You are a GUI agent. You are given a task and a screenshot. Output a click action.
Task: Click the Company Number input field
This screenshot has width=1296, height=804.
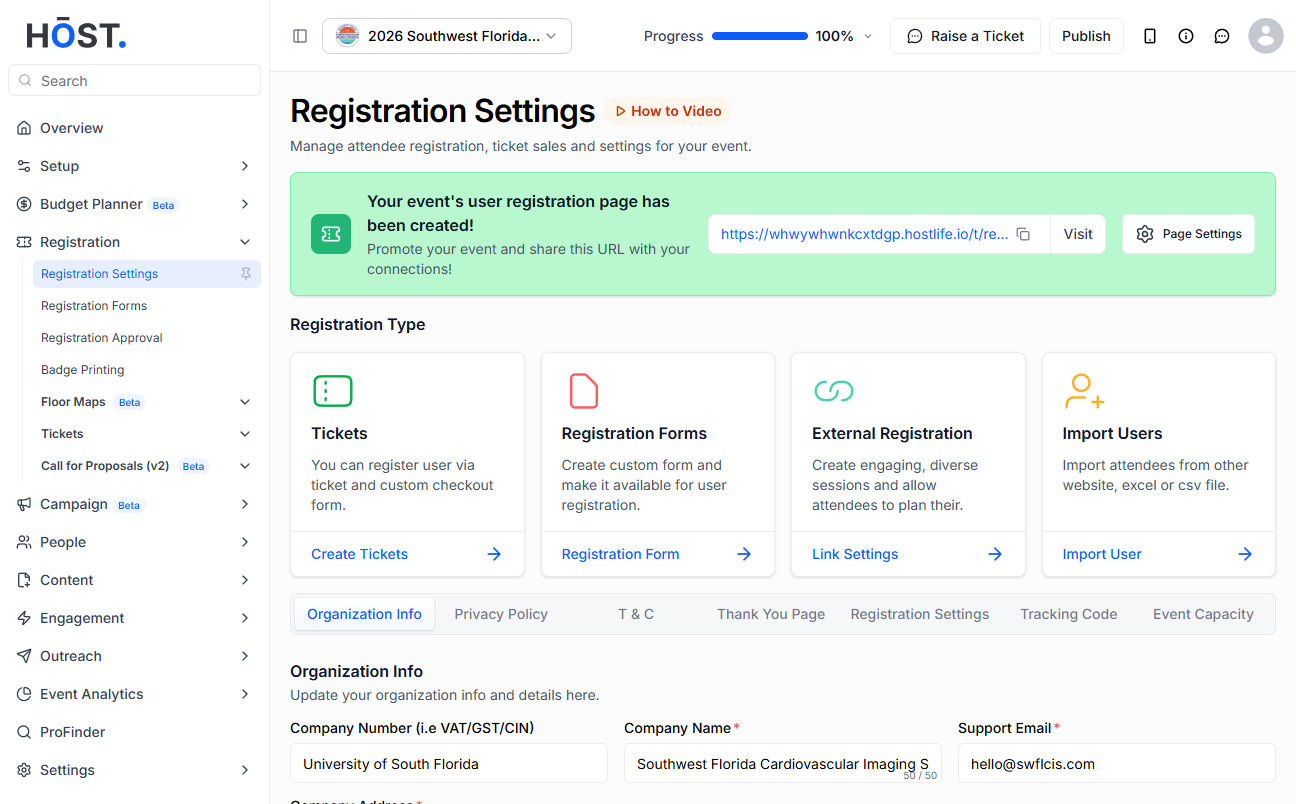click(x=449, y=763)
